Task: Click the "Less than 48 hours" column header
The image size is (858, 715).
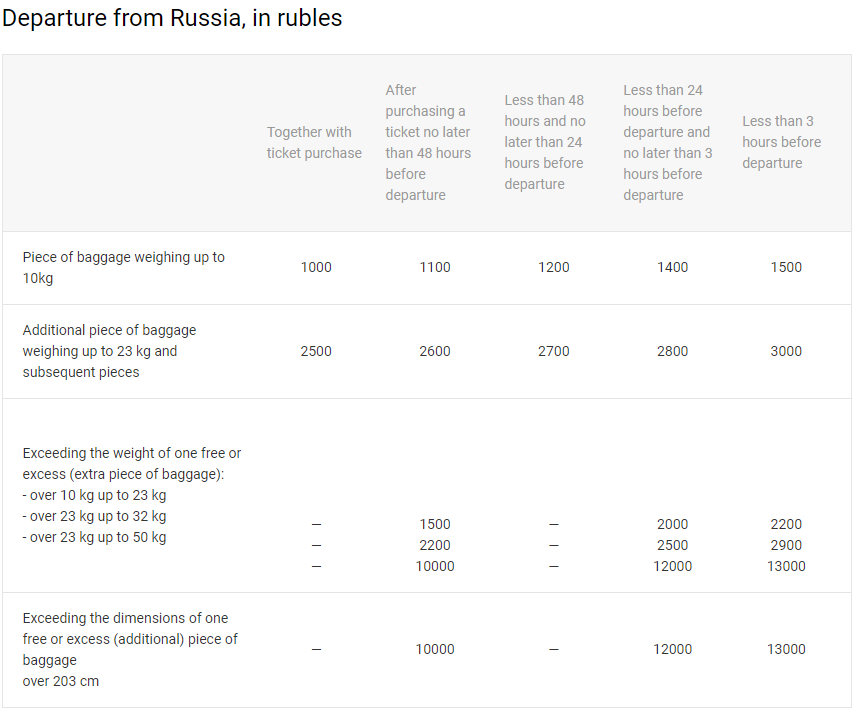Action: point(545,143)
